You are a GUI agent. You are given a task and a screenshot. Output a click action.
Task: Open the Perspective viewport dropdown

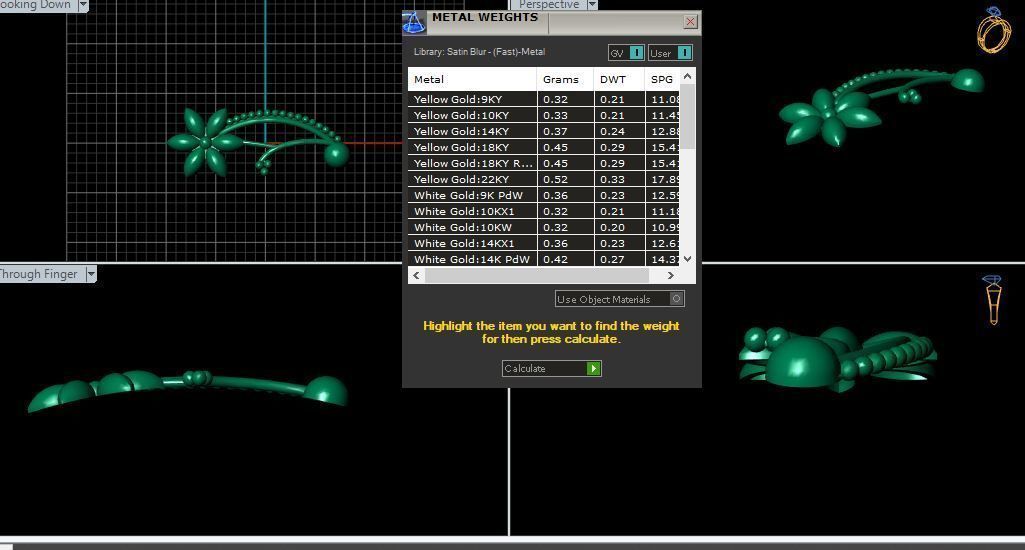(x=592, y=5)
